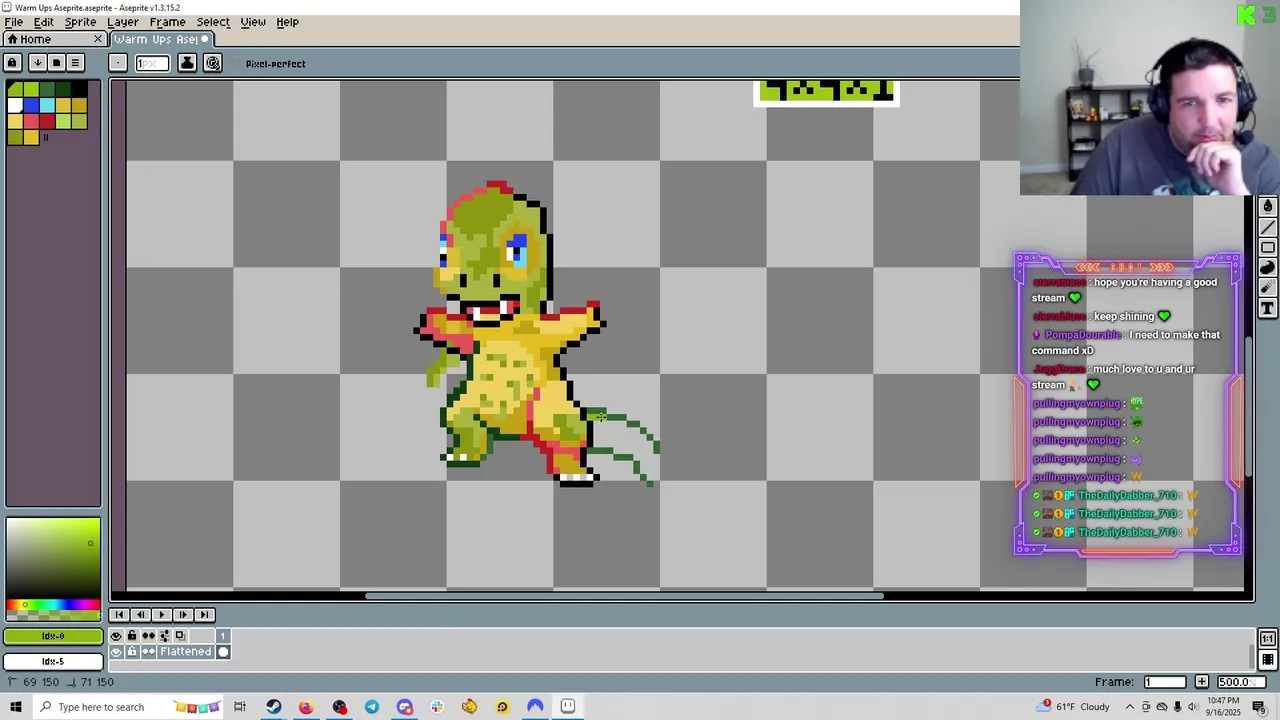Open the Frame menu
This screenshot has width=1280, height=720.
pyautogui.click(x=167, y=22)
